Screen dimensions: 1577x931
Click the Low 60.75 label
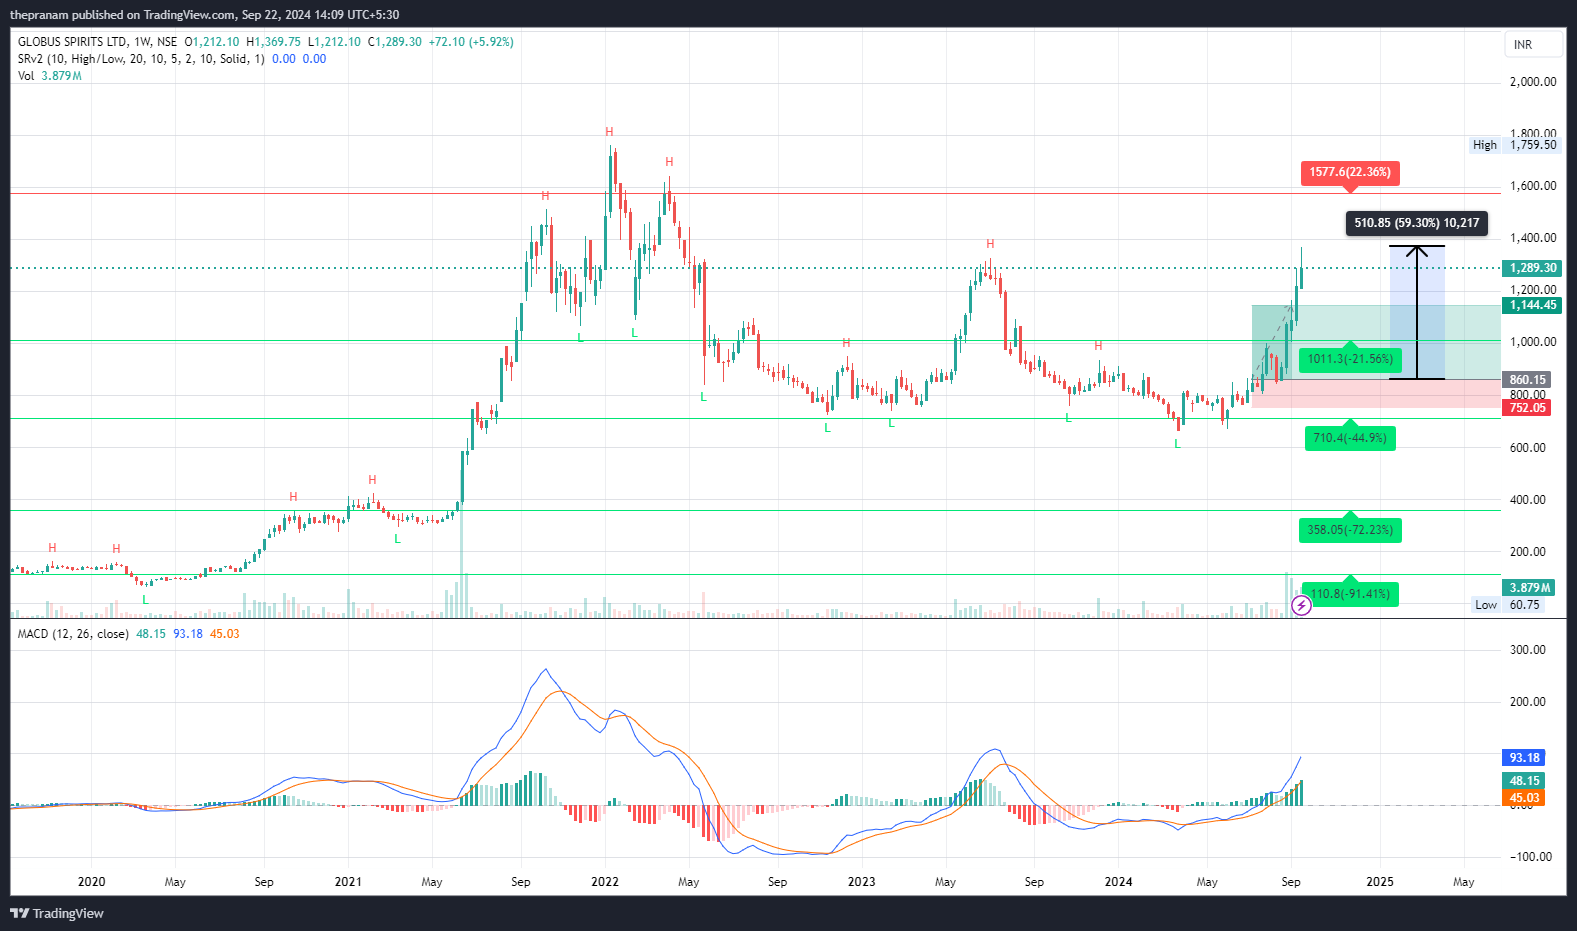click(1510, 605)
